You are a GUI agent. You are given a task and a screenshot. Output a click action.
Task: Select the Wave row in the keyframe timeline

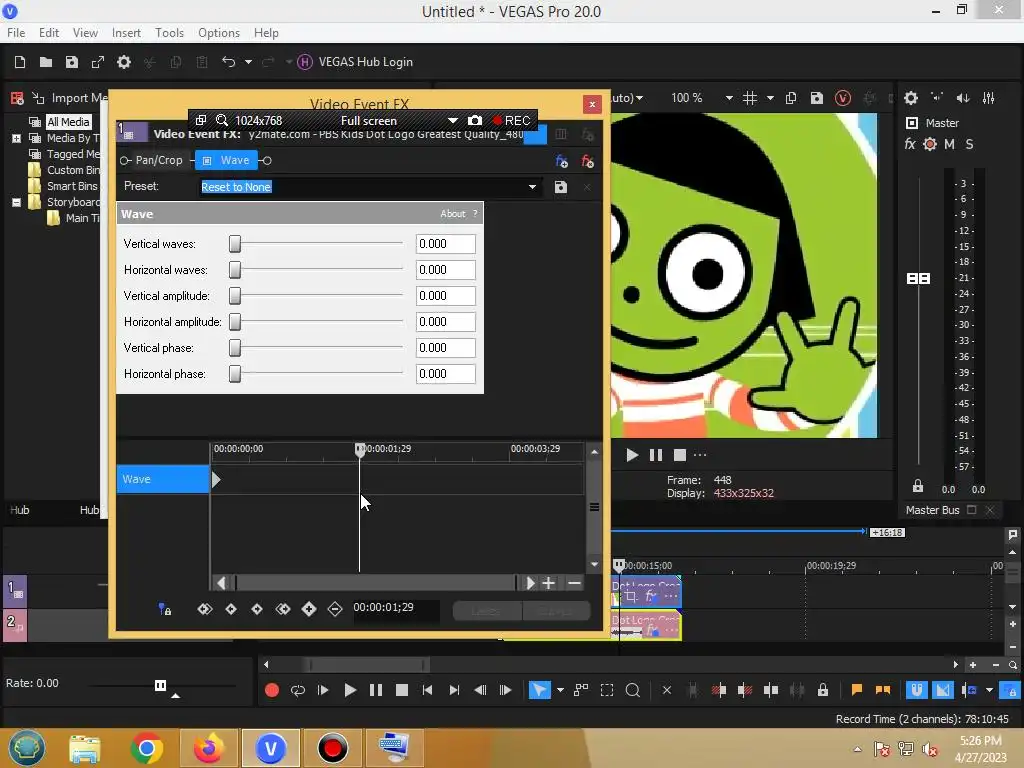pyautogui.click(x=163, y=479)
